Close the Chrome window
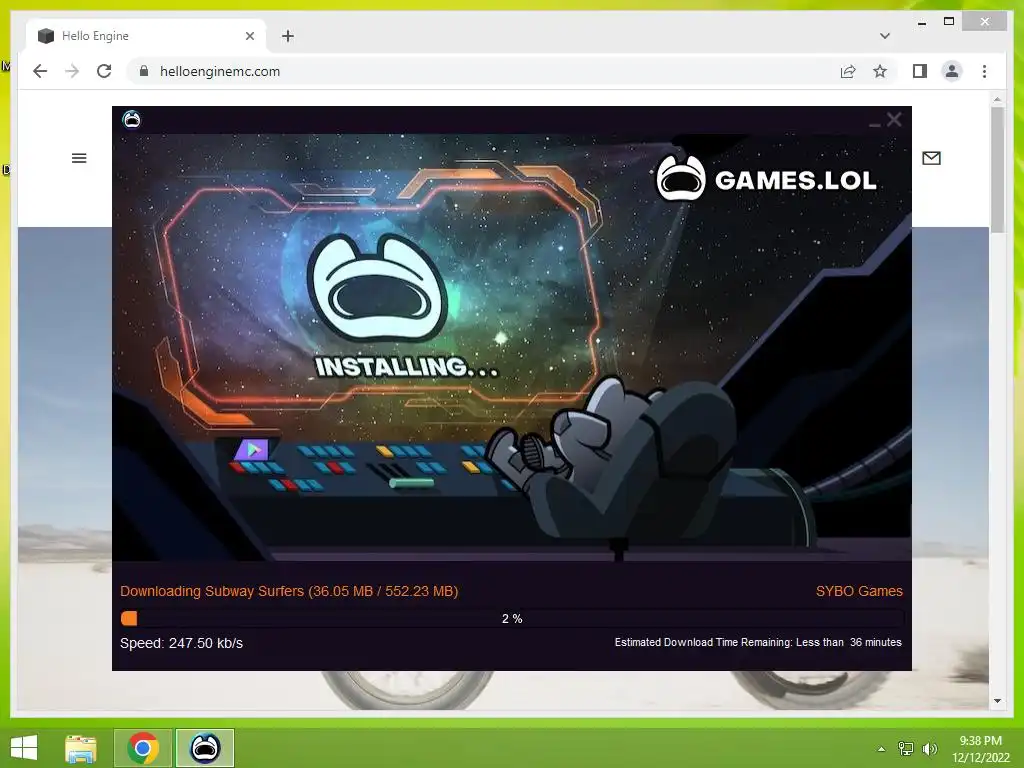Image resolution: width=1024 pixels, height=768 pixels. click(985, 22)
